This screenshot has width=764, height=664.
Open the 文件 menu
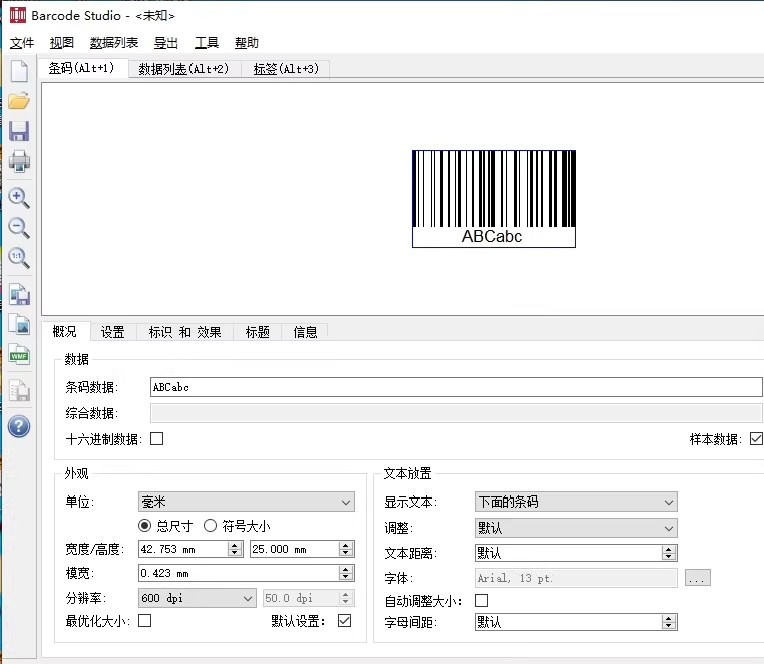click(22, 43)
